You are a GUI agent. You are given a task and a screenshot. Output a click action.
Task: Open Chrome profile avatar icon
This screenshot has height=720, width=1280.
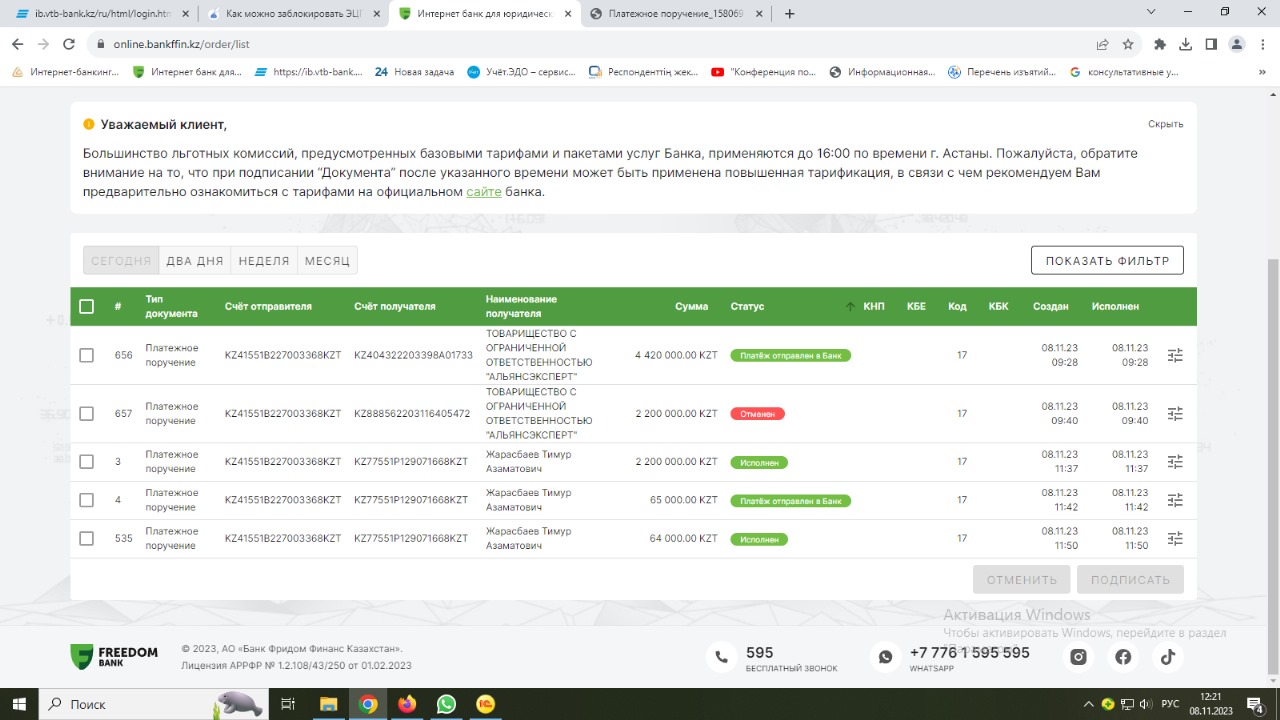point(1237,44)
